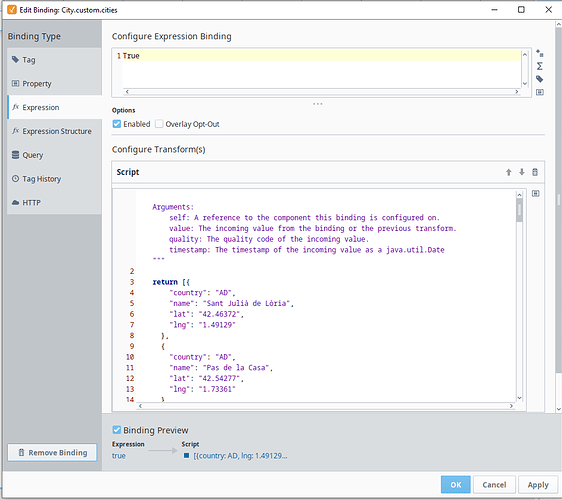This screenshot has width=562, height=500.
Task: Click the Remove Binding button
Action: (52, 452)
